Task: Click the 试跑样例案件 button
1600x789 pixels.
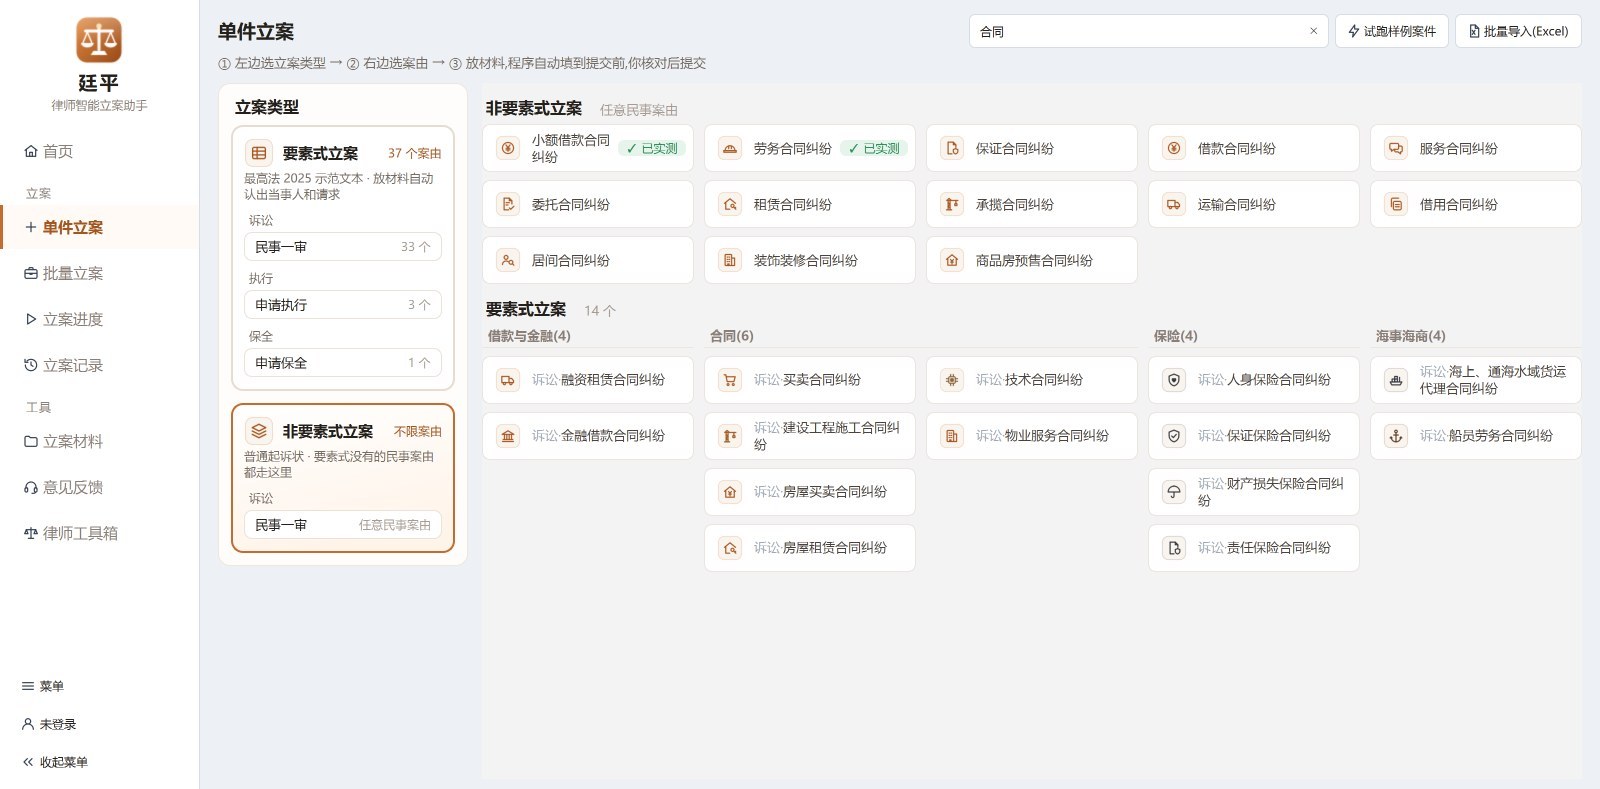Action: click(x=1391, y=31)
